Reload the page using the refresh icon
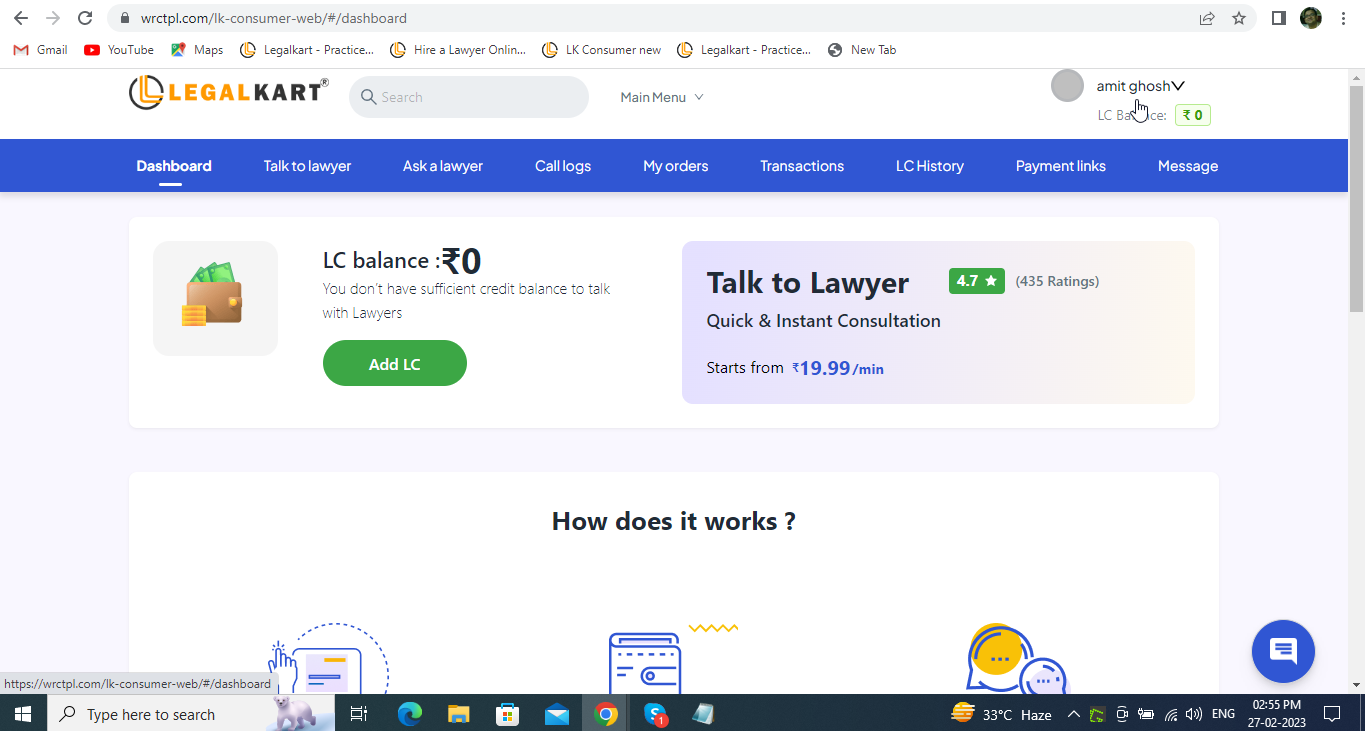Image resolution: width=1365 pixels, height=731 pixels. tap(85, 18)
